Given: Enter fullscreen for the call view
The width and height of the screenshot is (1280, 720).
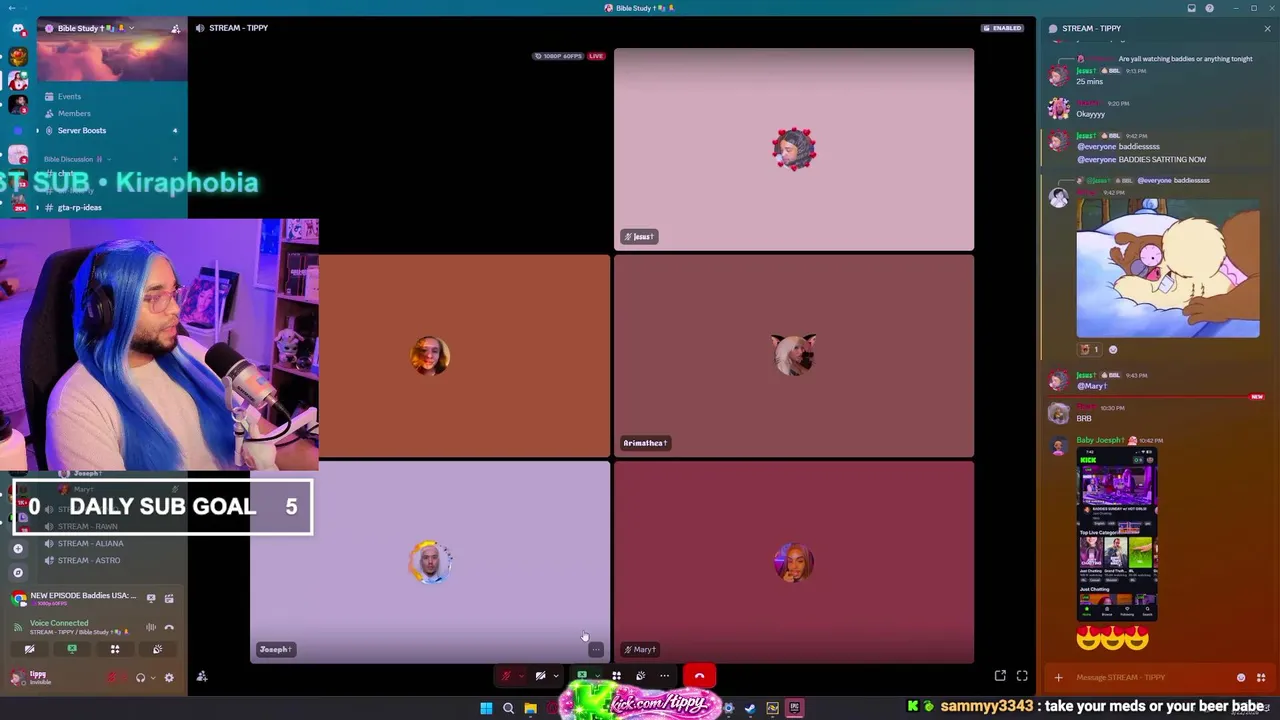Looking at the screenshot, I should click(x=1022, y=676).
